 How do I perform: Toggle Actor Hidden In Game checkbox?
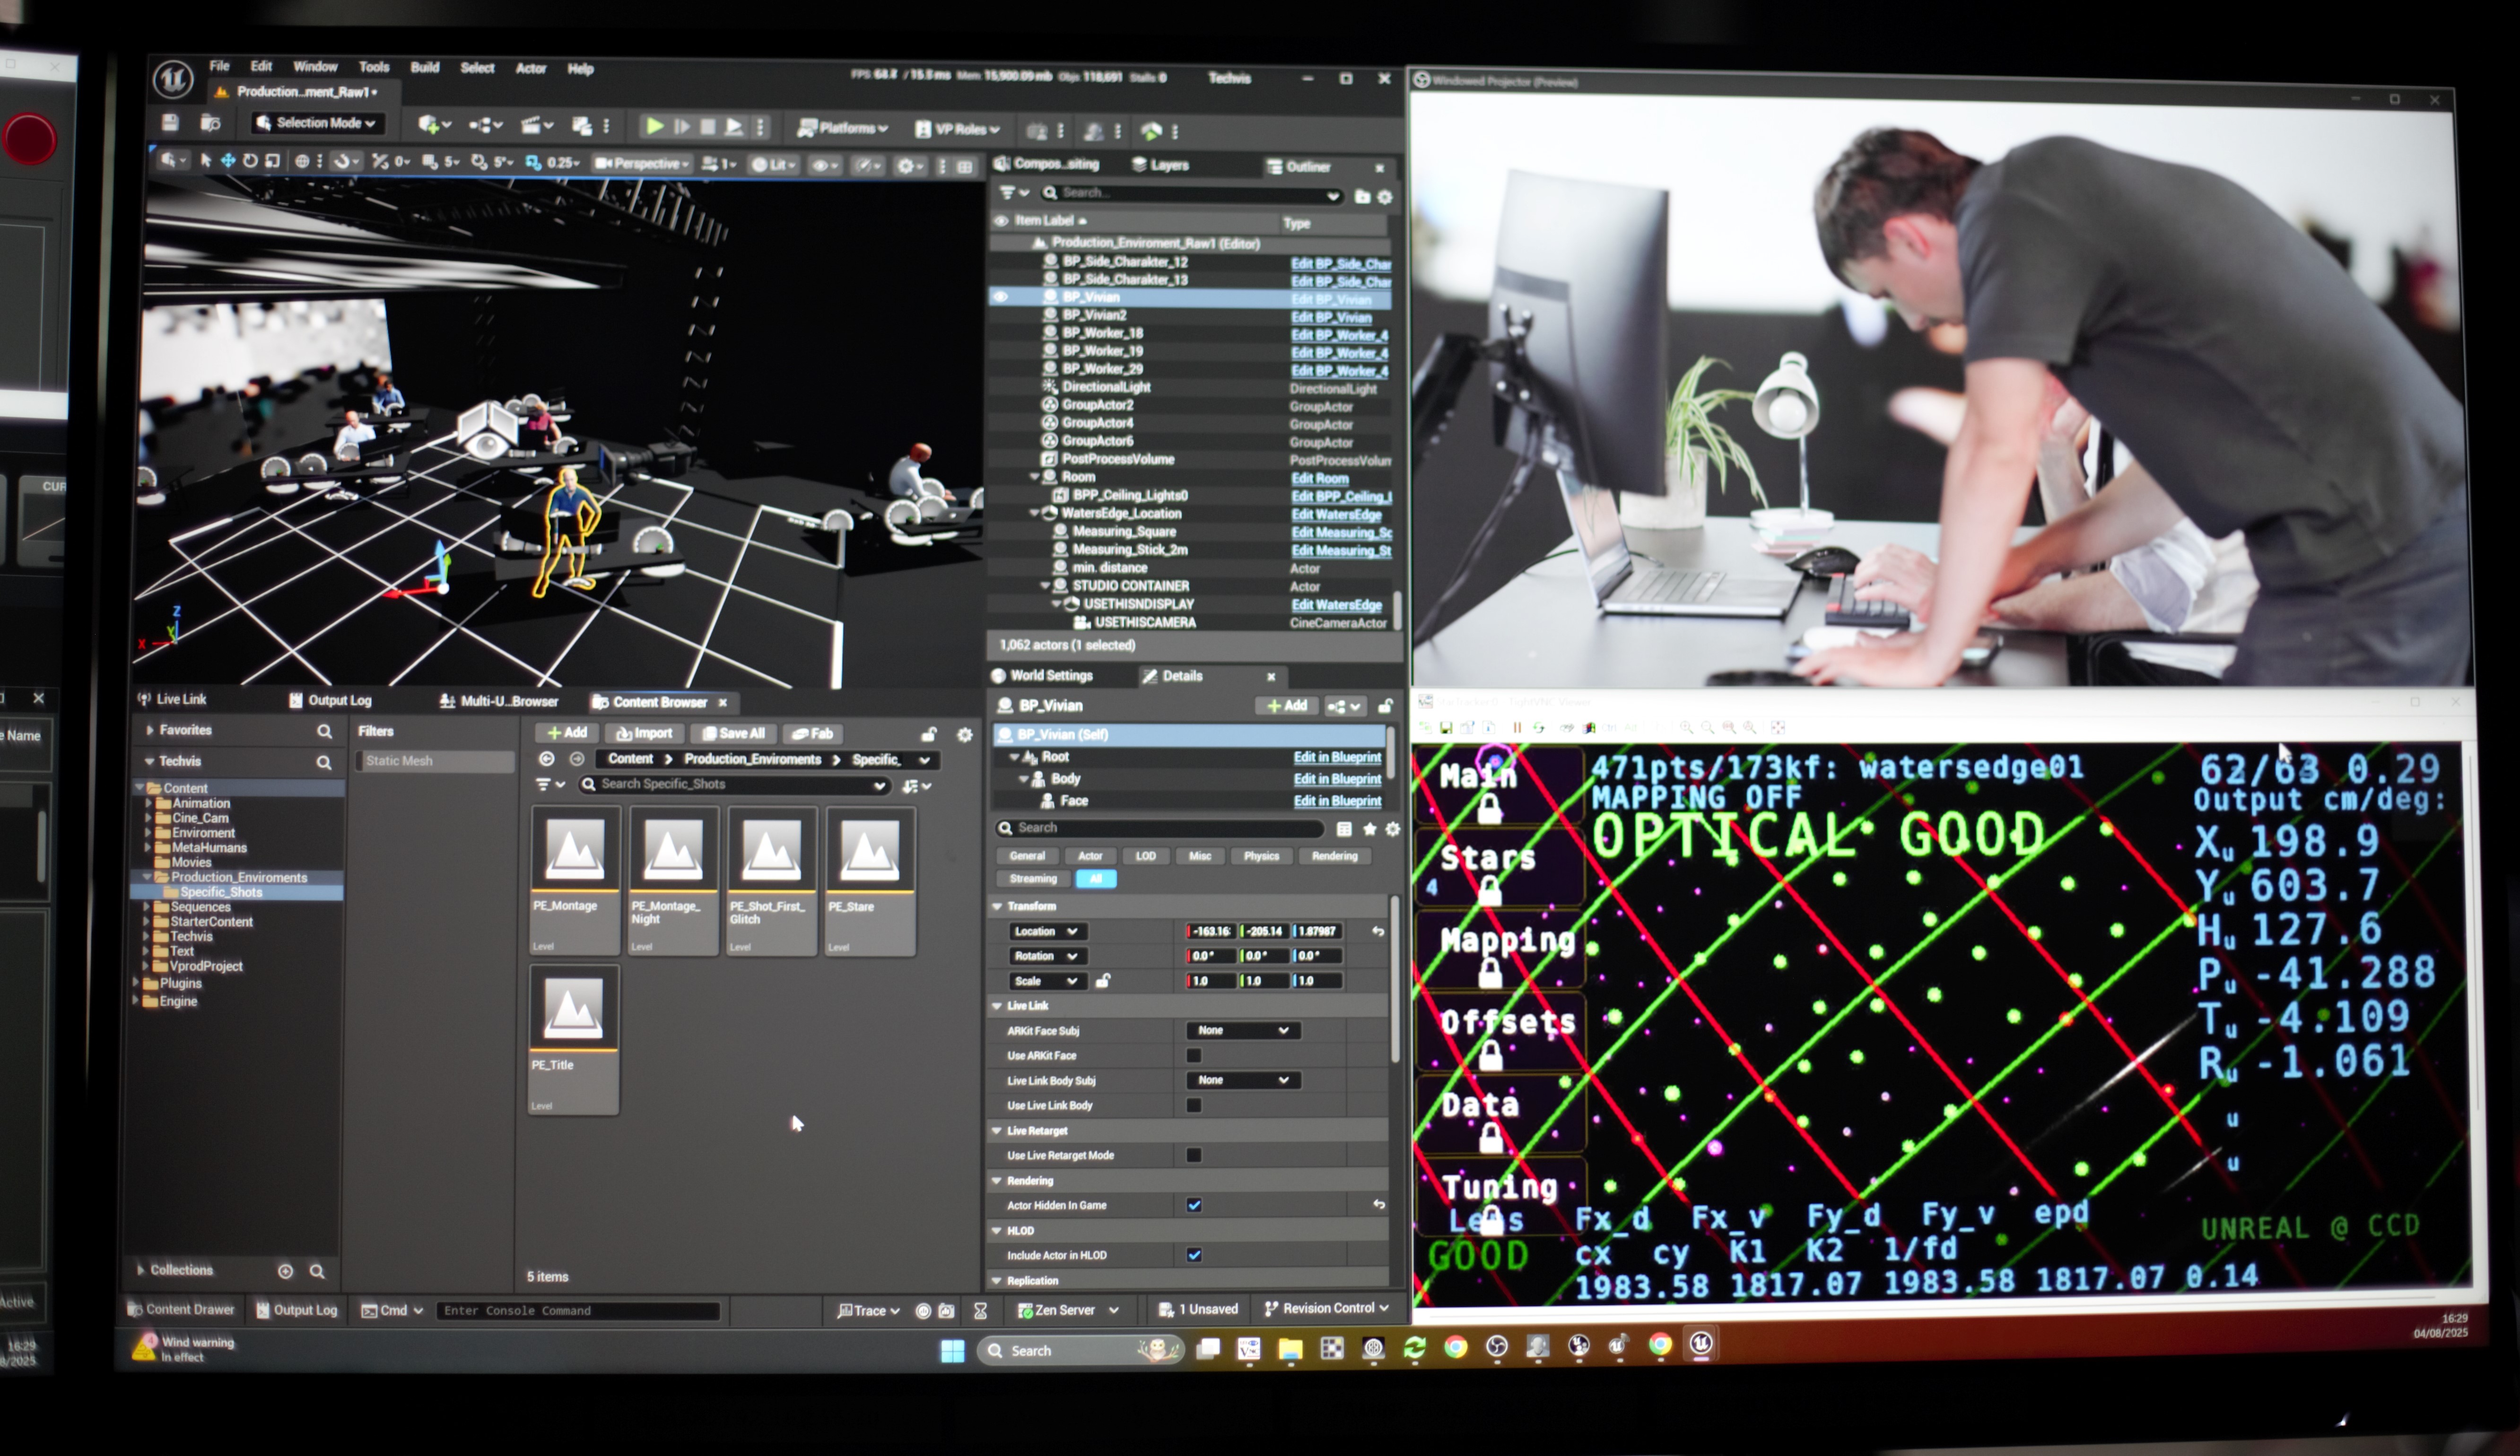click(x=1194, y=1205)
